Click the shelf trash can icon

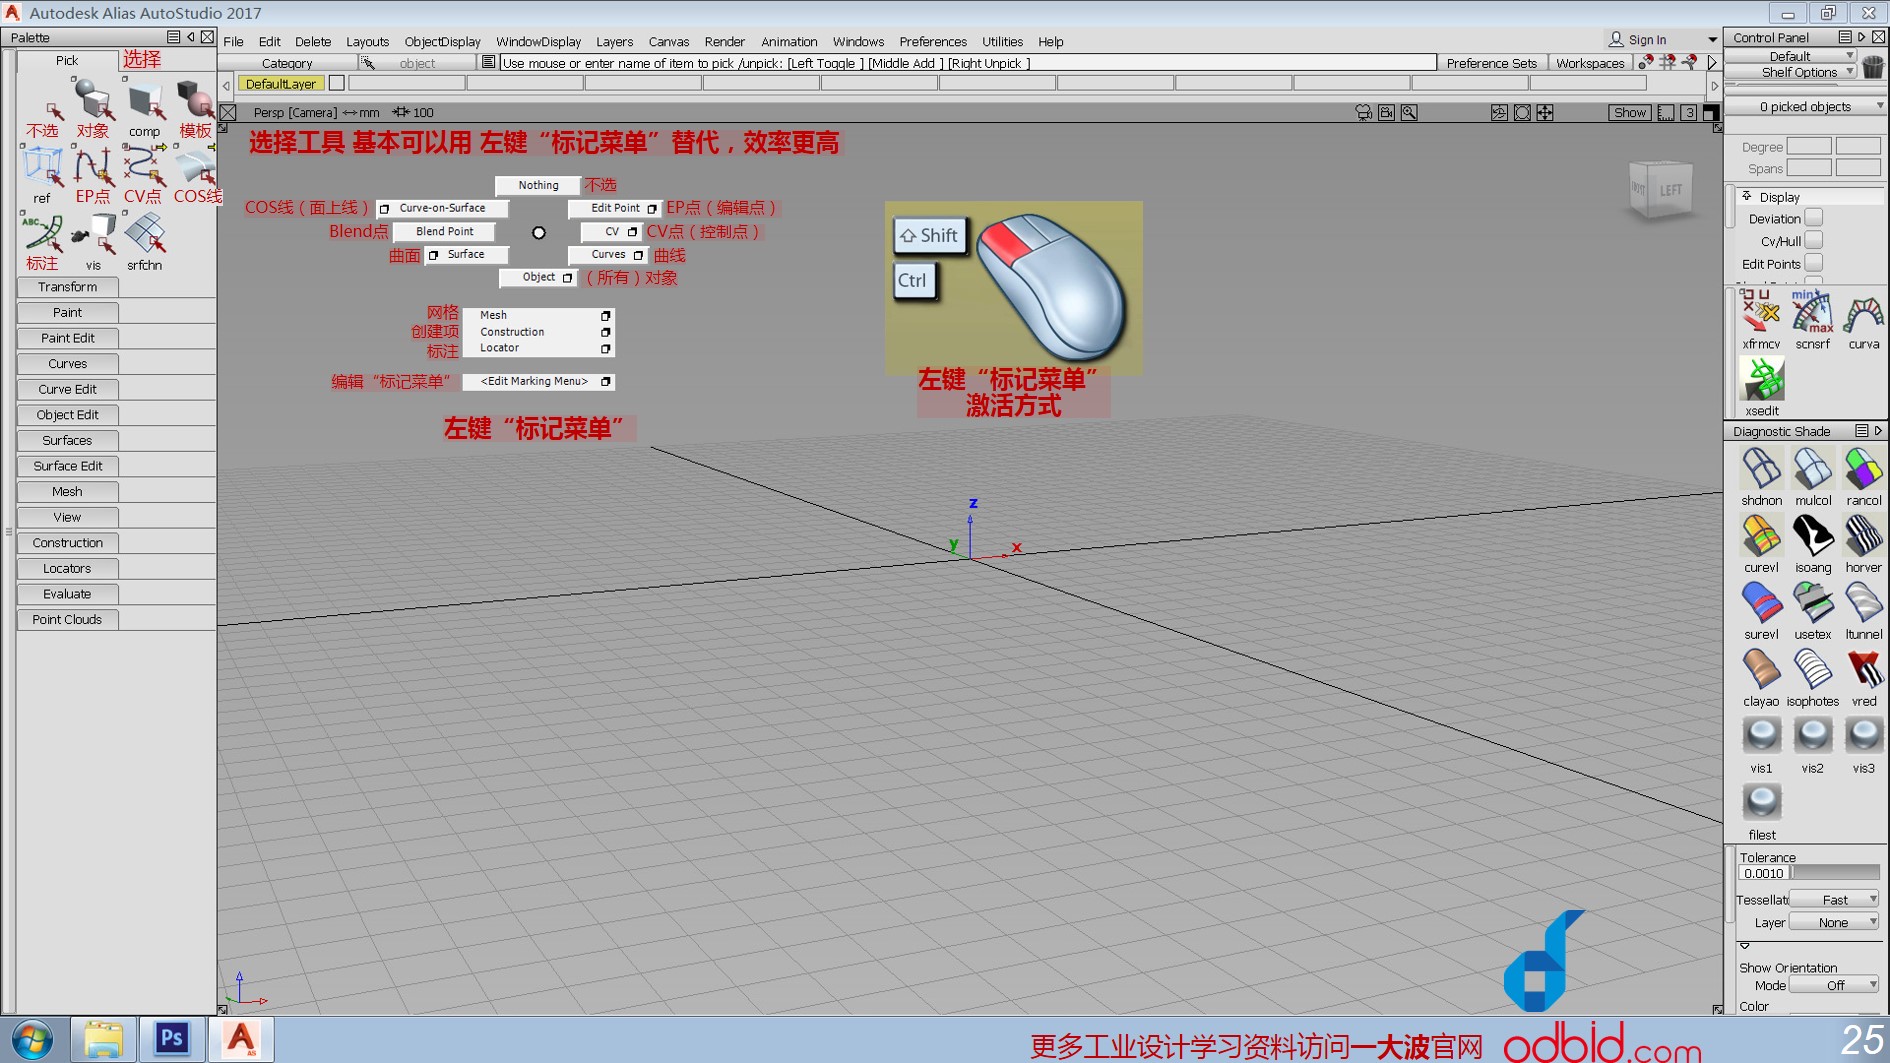click(1873, 66)
